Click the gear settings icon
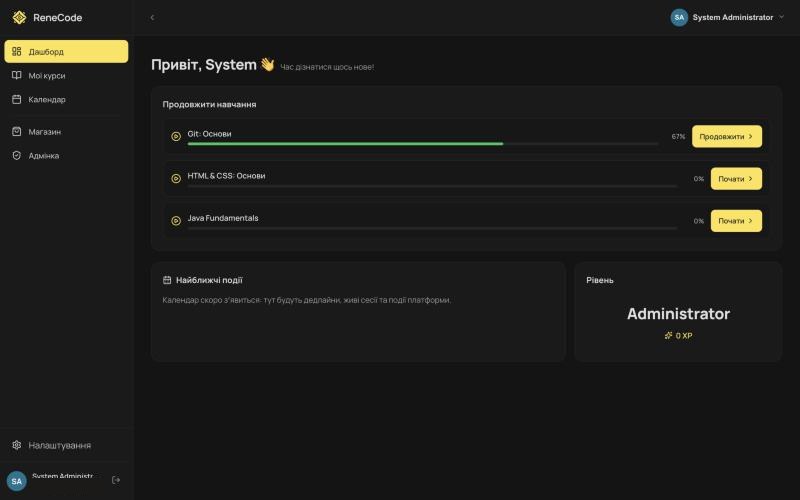Viewport: 800px width, 500px height. 17,445
